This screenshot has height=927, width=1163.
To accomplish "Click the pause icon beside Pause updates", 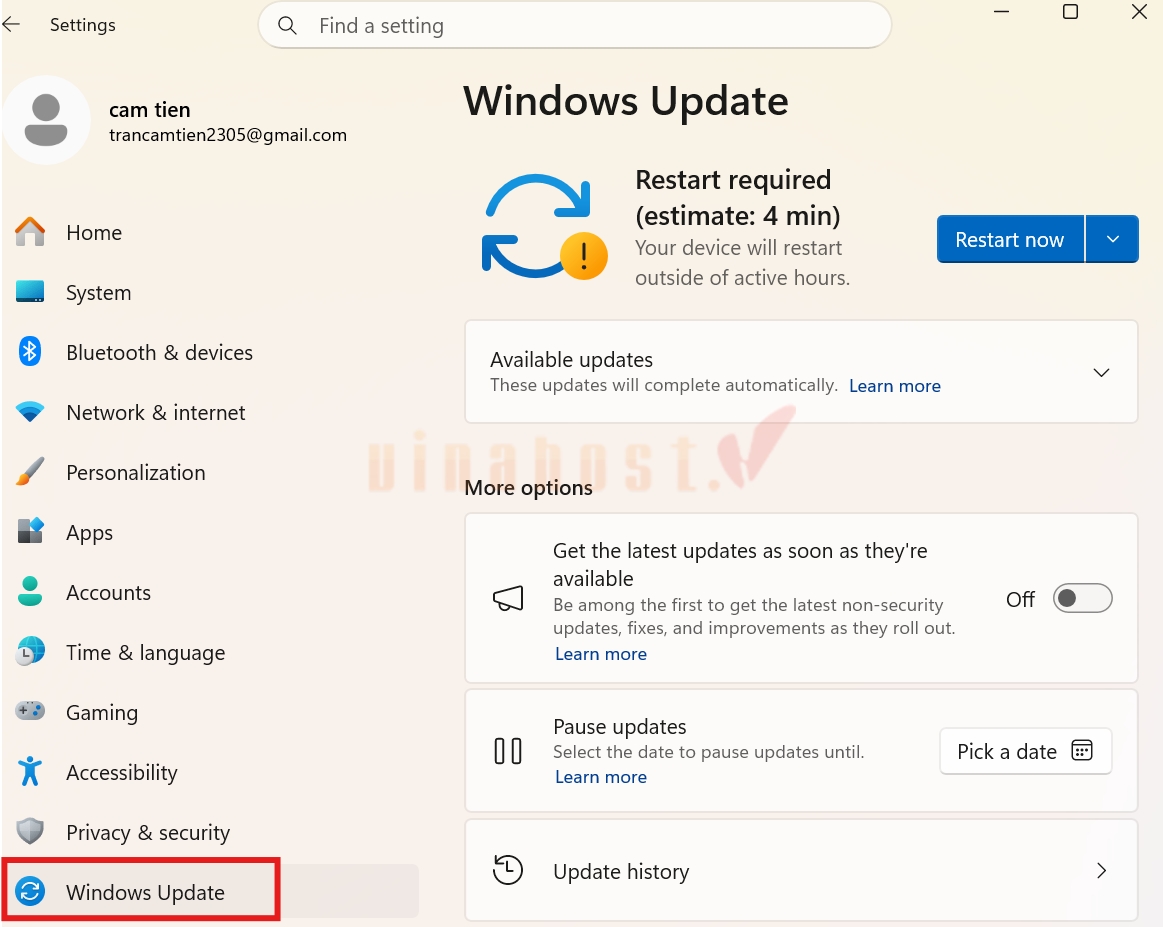I will tap(508, 750).
